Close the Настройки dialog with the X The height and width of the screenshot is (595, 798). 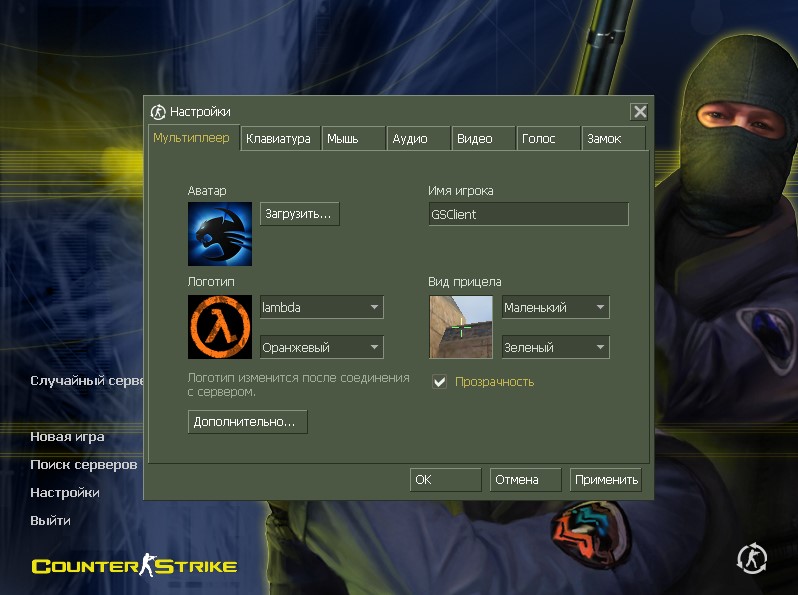click(639, 112)
